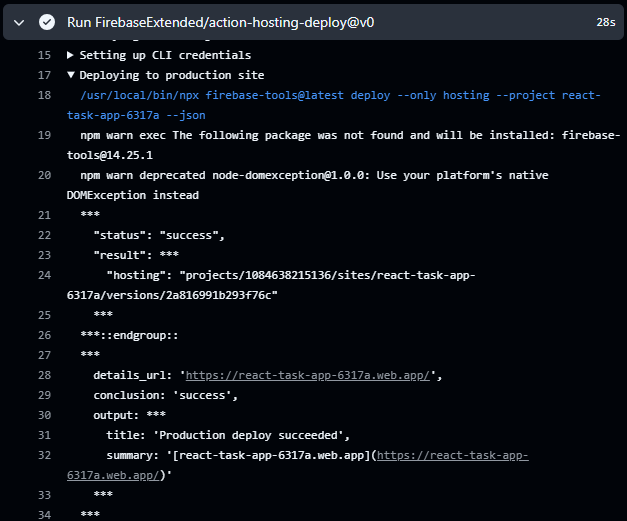Click the Setting up CLI credentials text

click(x=165, y=55)
